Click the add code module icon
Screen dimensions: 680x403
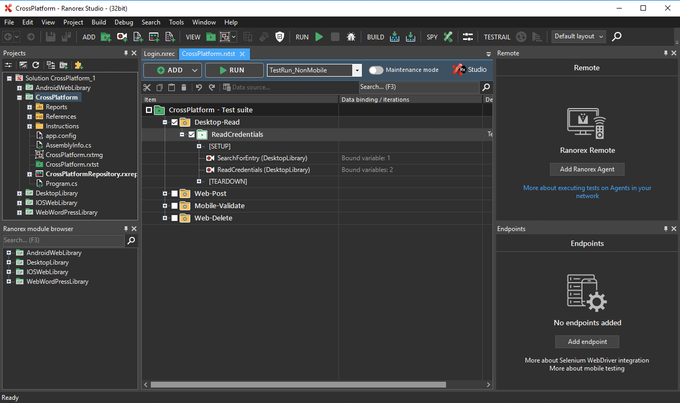(138, 37)
